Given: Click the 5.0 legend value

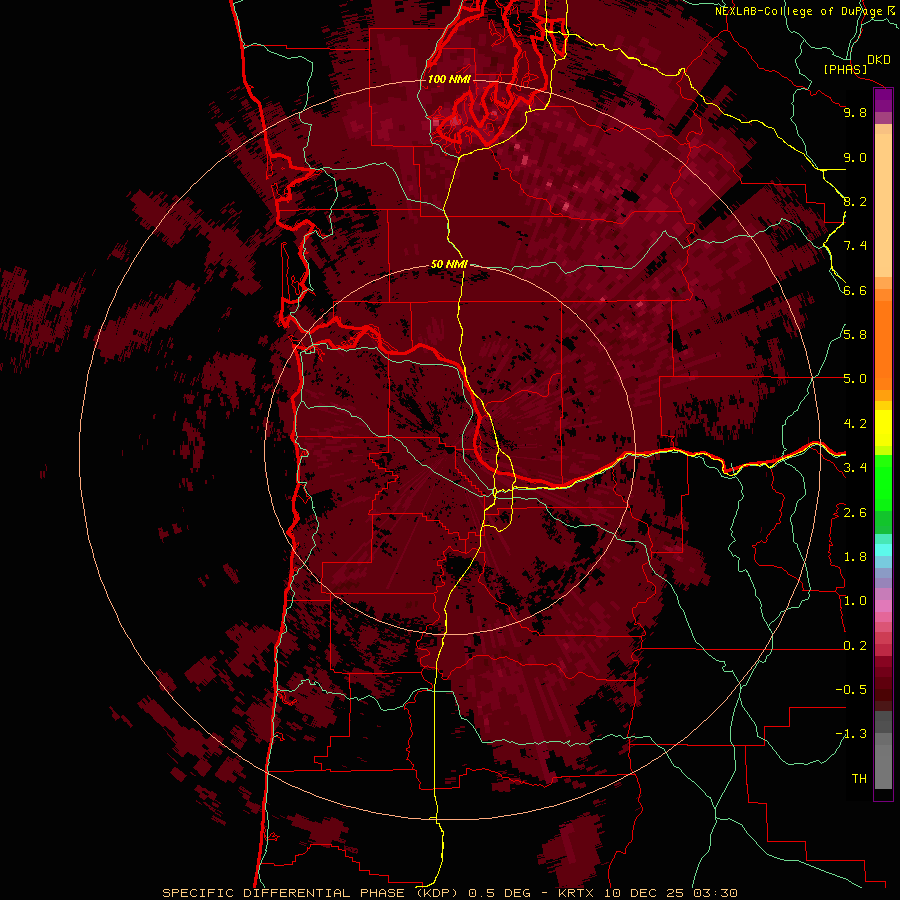Looking at the screenshot, I should tap(855, 379).
